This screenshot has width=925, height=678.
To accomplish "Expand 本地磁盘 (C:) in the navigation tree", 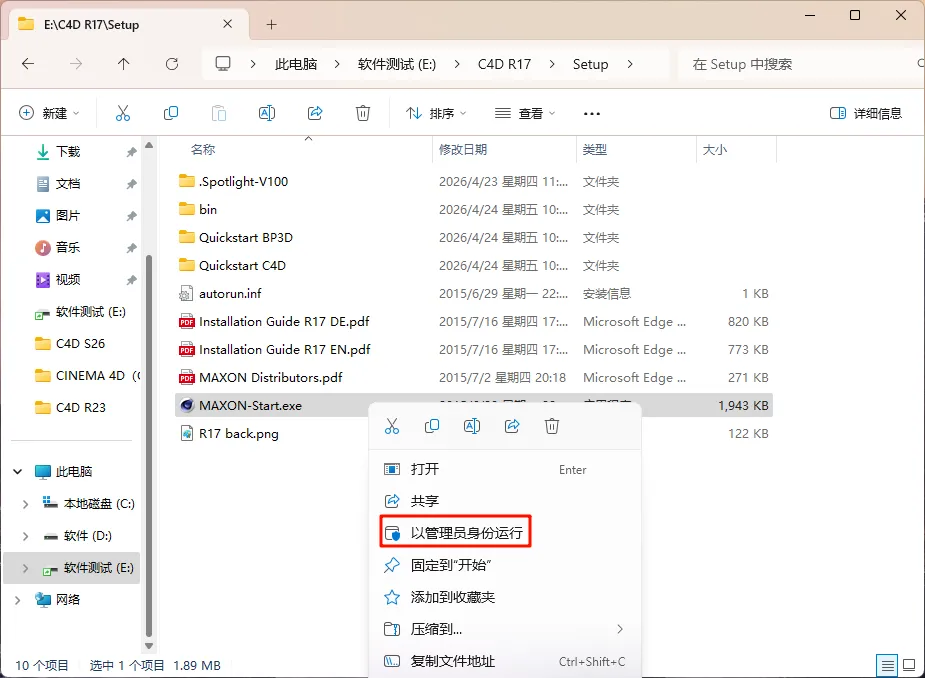I will click(25, 504).
